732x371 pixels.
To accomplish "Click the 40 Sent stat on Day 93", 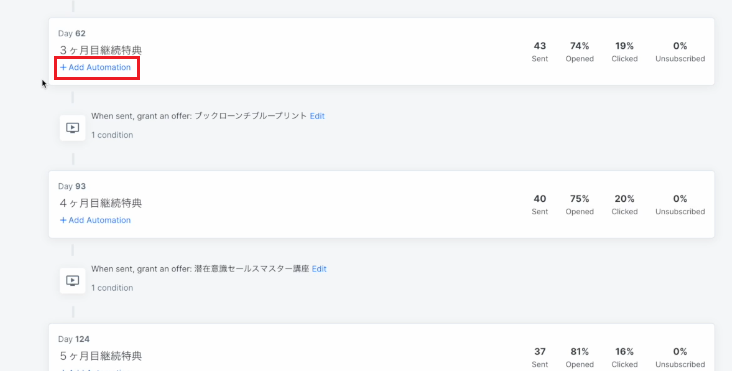I will (x=540, y=205).
